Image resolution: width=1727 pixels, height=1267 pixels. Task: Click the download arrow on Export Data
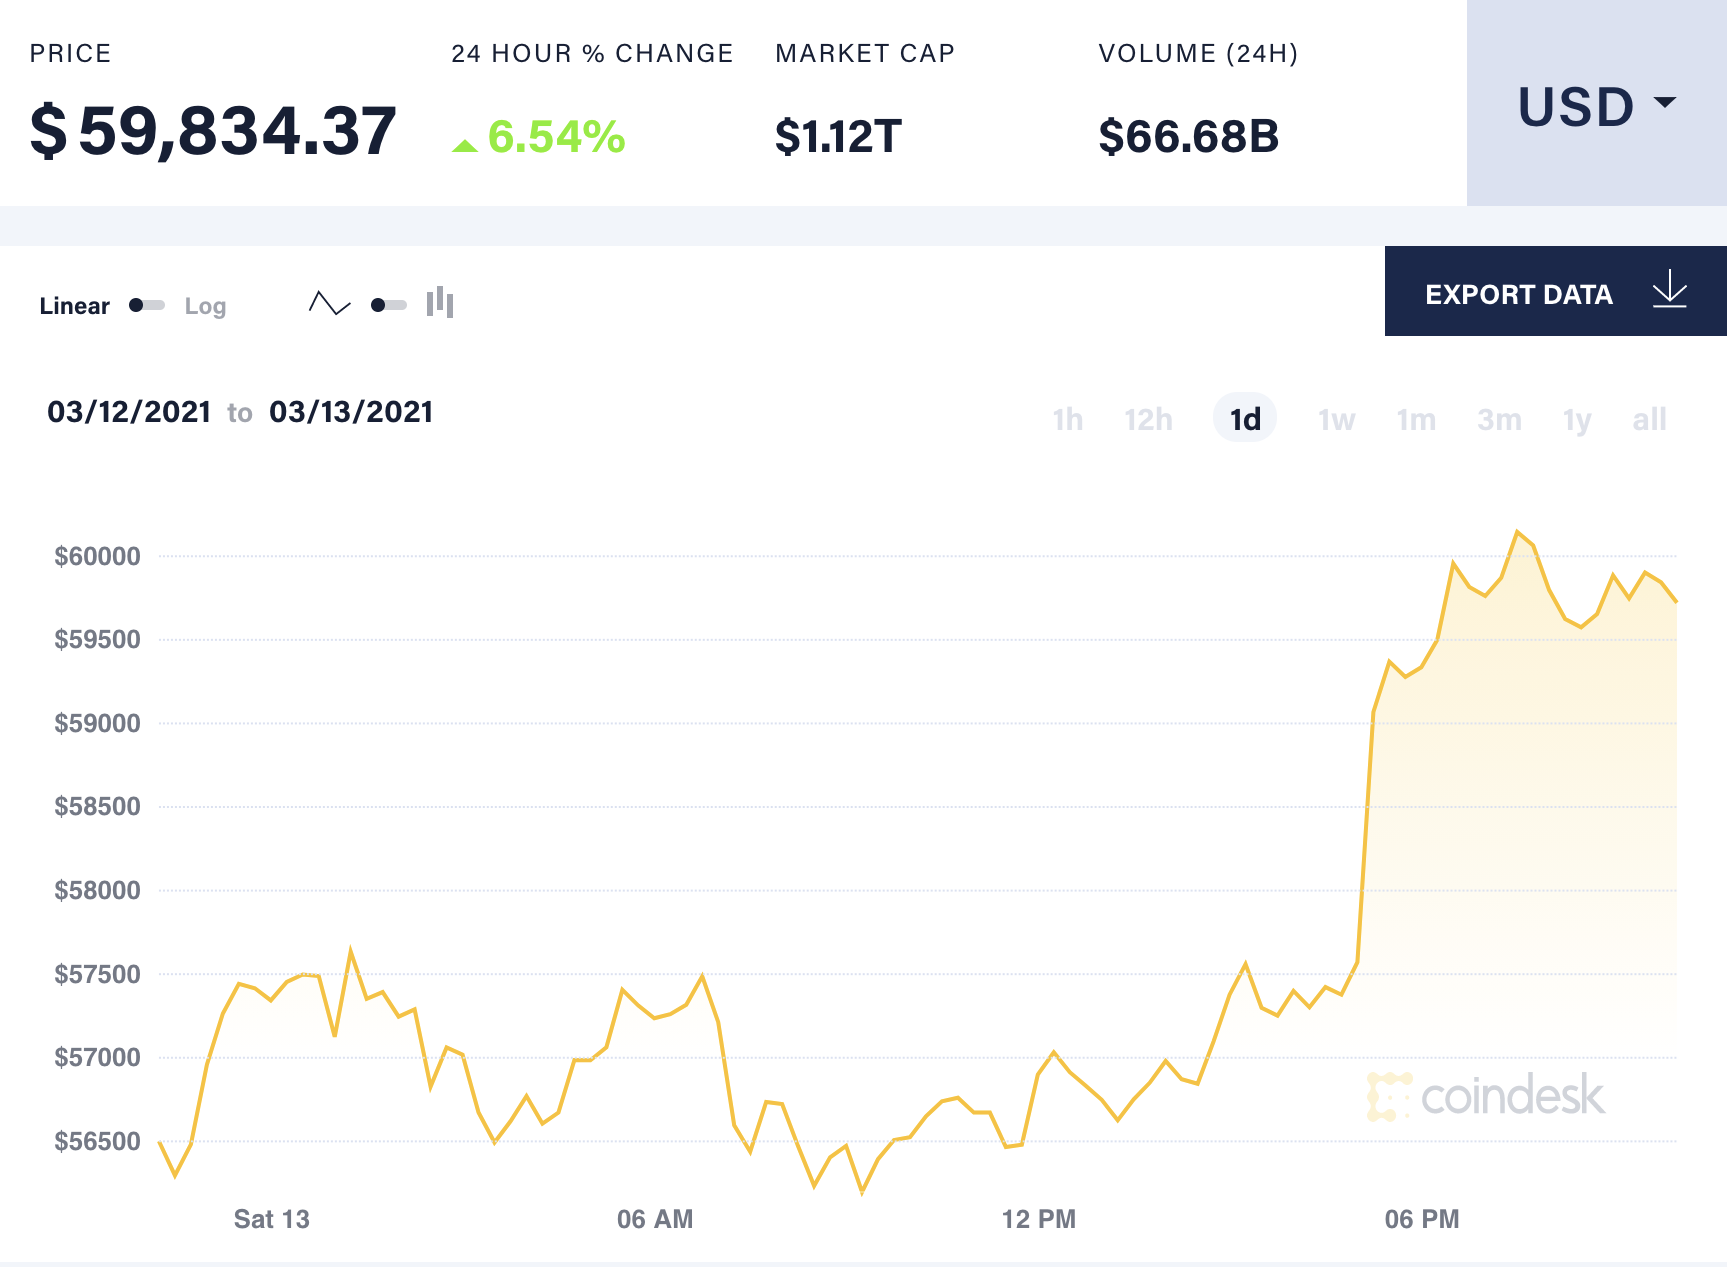click(x=1668, y=292)
